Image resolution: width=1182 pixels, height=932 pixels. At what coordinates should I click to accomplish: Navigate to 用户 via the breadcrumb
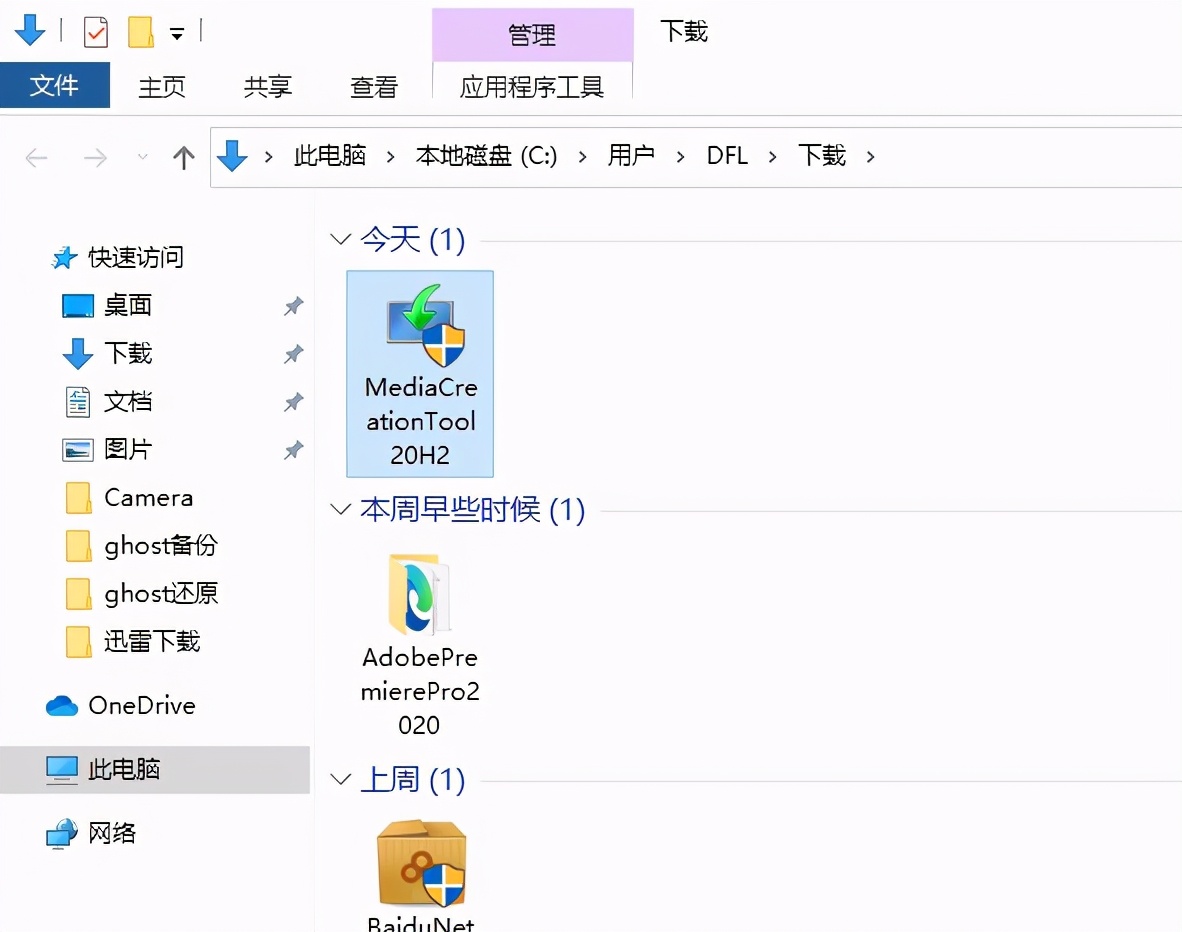pos(631,155)
